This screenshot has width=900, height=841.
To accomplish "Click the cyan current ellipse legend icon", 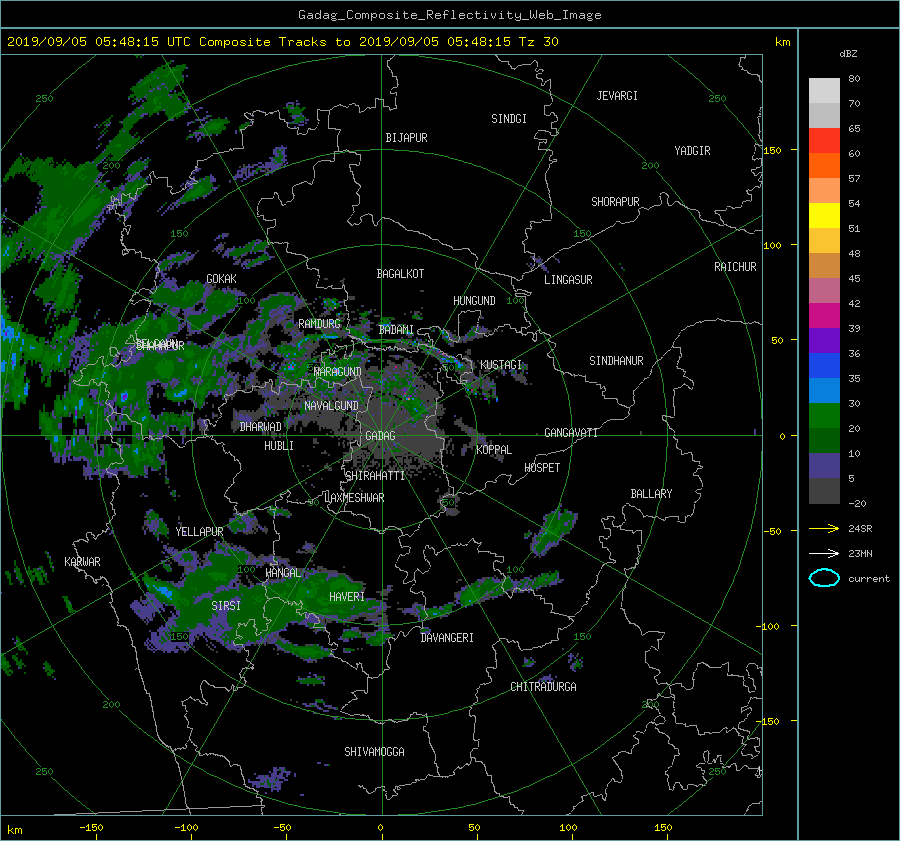I will [824, 578].
